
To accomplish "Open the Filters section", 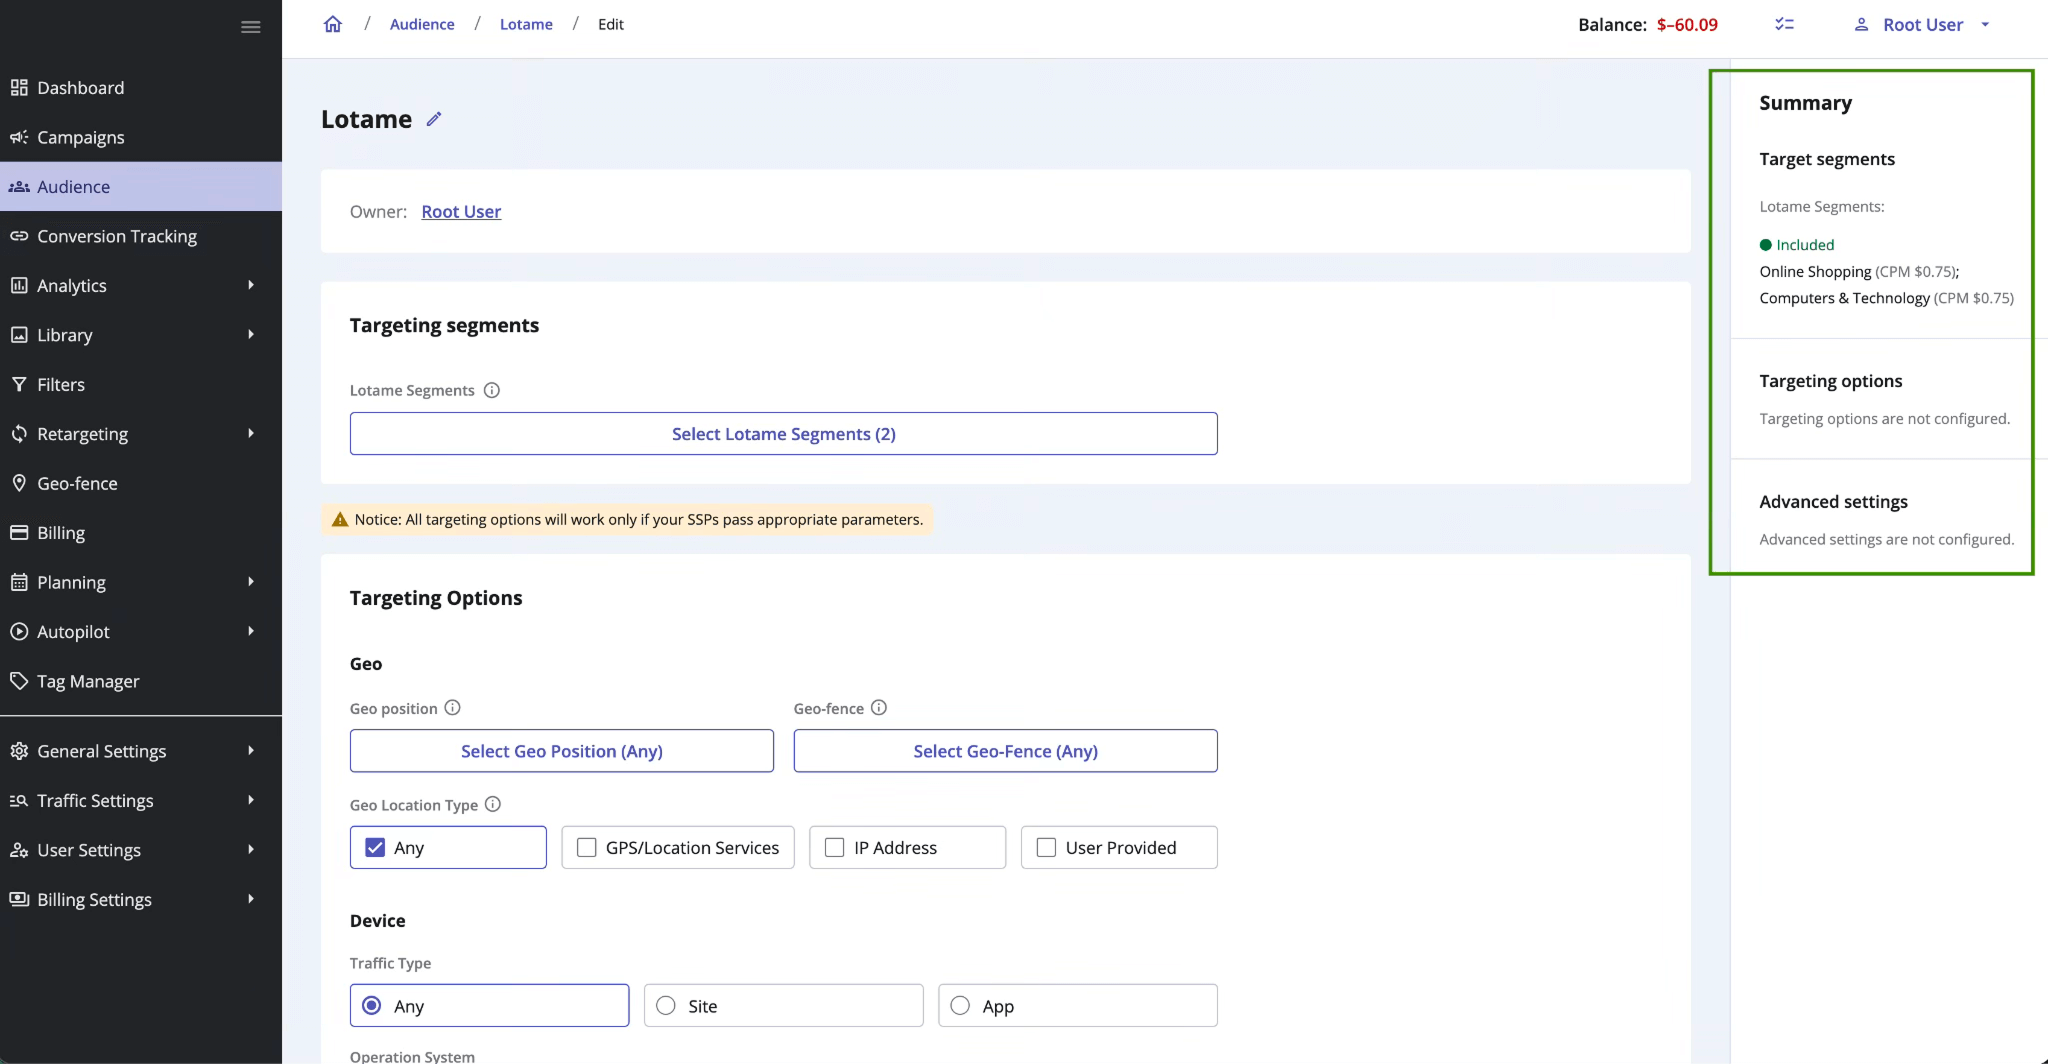I will point(60,384).
